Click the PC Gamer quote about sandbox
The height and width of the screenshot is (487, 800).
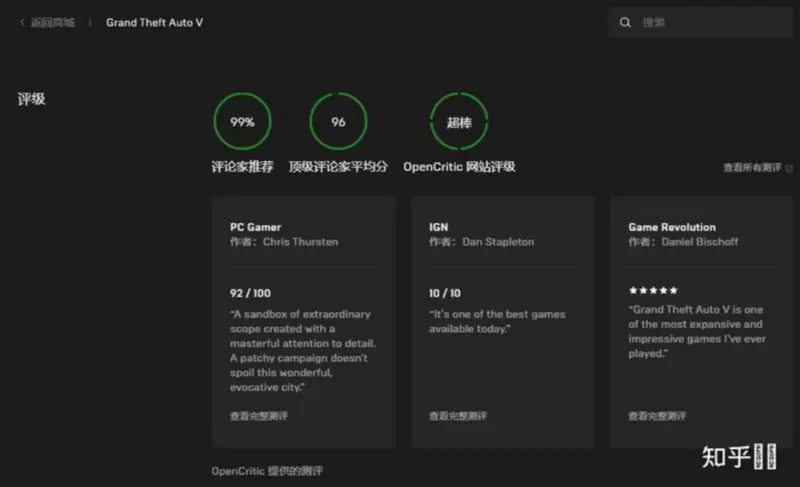tap(303, 350)
